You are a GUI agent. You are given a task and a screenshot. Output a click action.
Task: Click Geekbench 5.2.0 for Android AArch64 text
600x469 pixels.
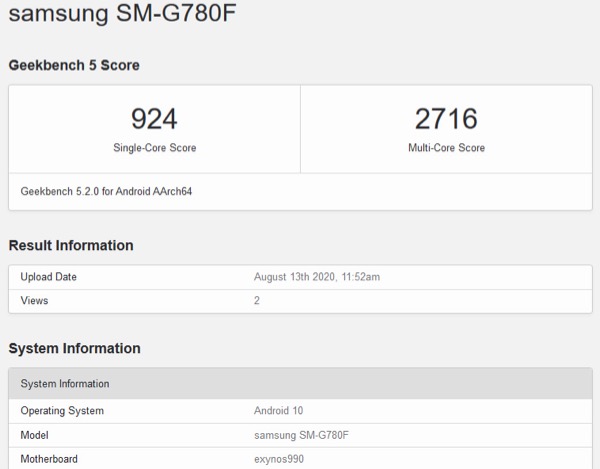point(106,191)
